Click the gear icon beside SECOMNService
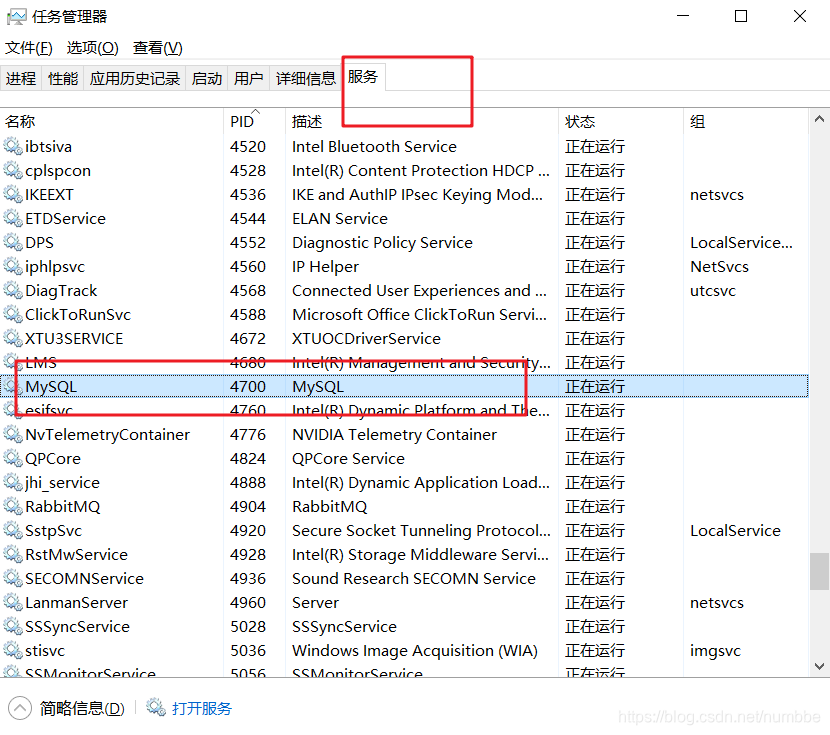This screenshot has height=735, width=830. pos(13,578)
